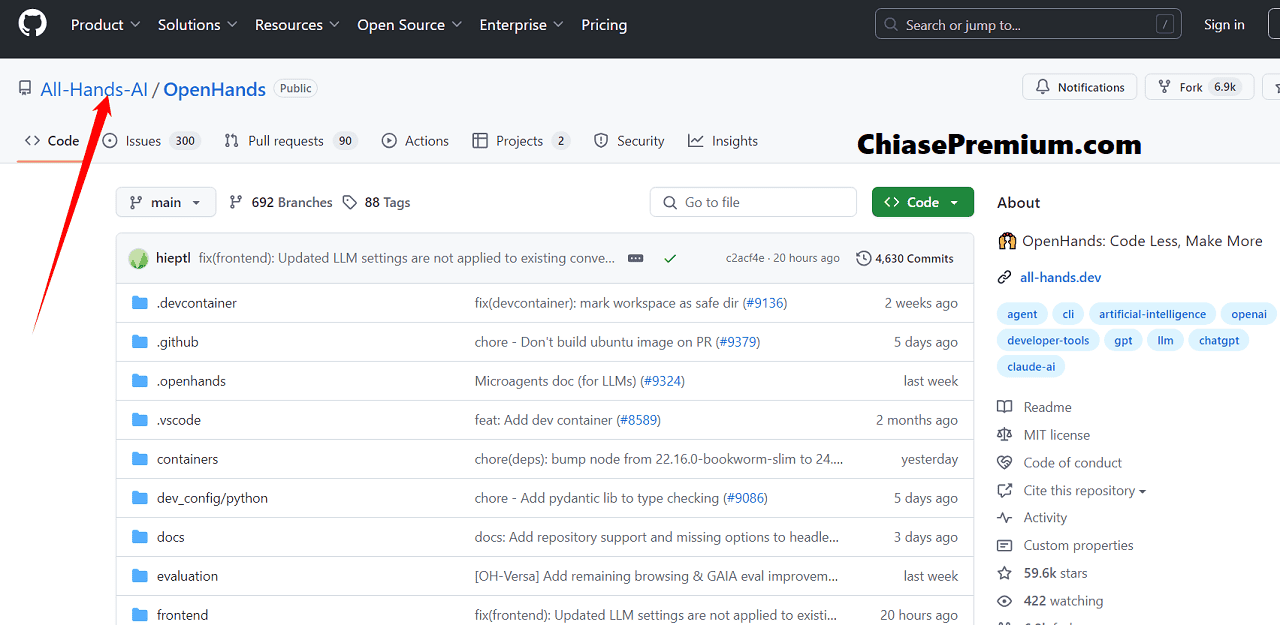Click the docs folder icon

(x=140, y=537)
